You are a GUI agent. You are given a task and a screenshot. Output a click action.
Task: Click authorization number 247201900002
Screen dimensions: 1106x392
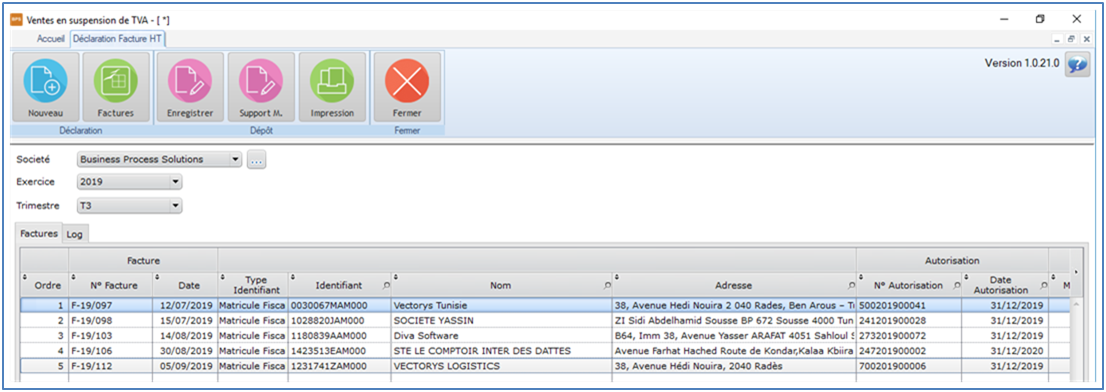coord(909,350)
